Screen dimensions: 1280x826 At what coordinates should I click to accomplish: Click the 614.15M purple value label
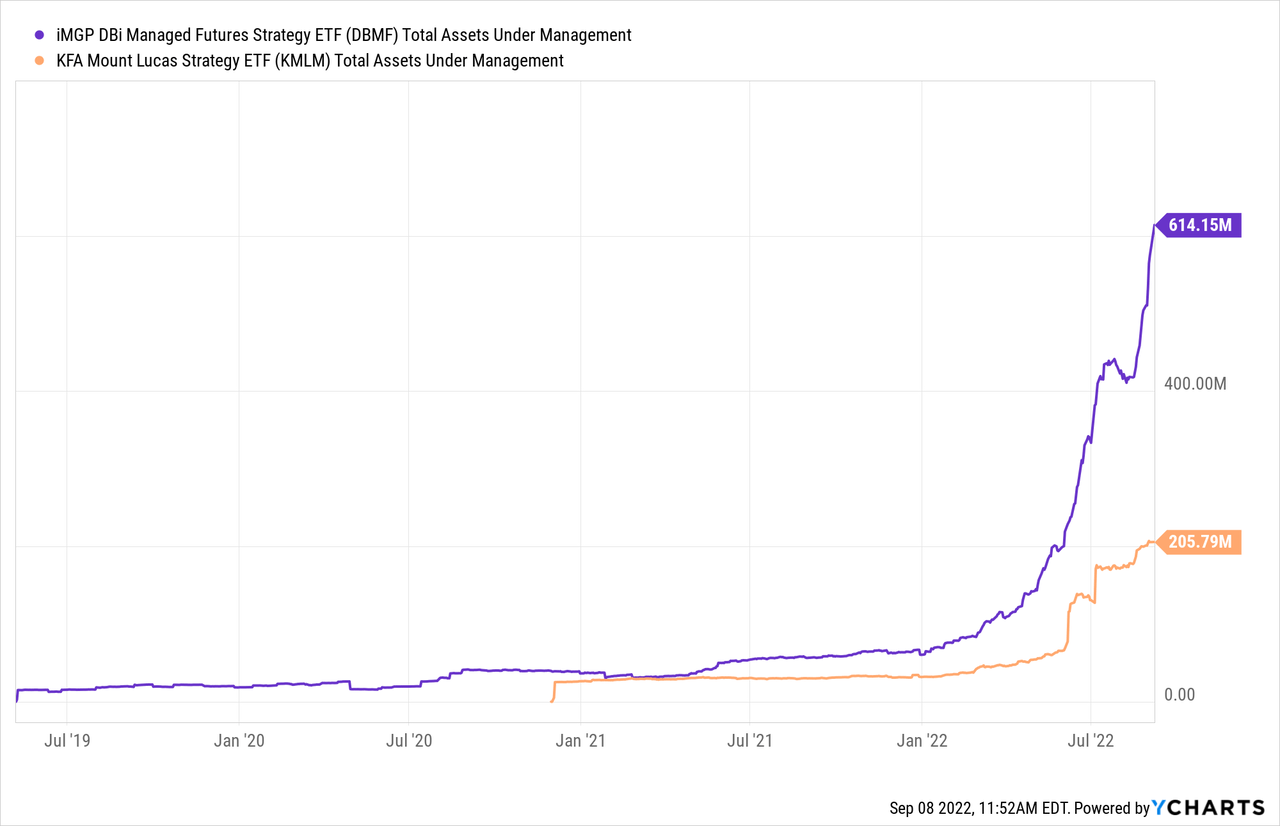point(1198,225)
